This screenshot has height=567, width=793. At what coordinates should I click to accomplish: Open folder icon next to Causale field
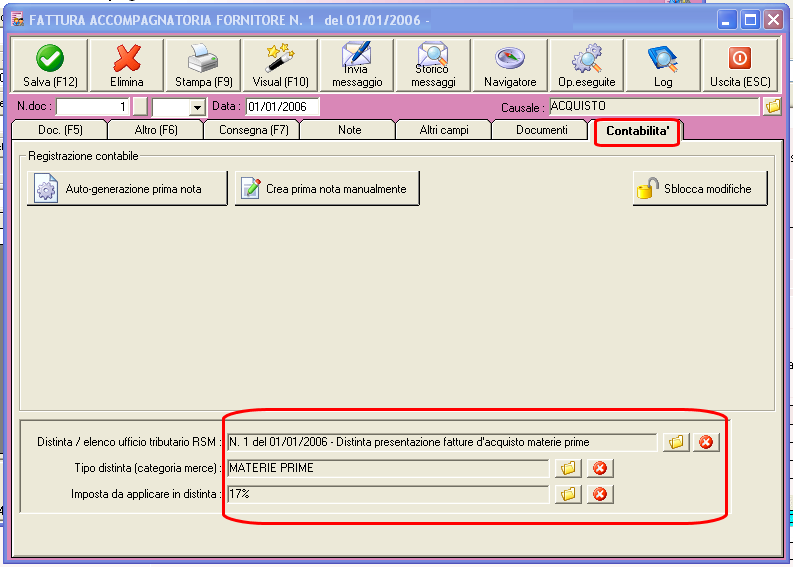[x=773, y=106]
